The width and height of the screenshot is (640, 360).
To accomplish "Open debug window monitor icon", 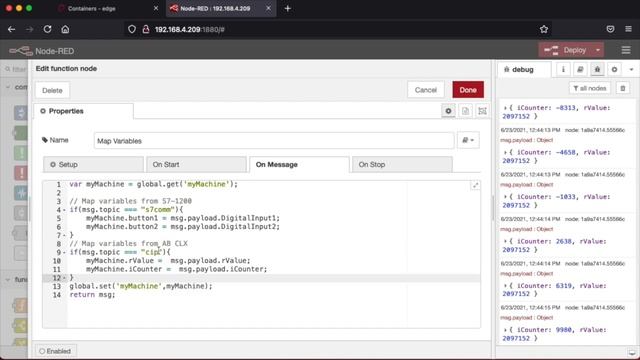I will [632, 352].
